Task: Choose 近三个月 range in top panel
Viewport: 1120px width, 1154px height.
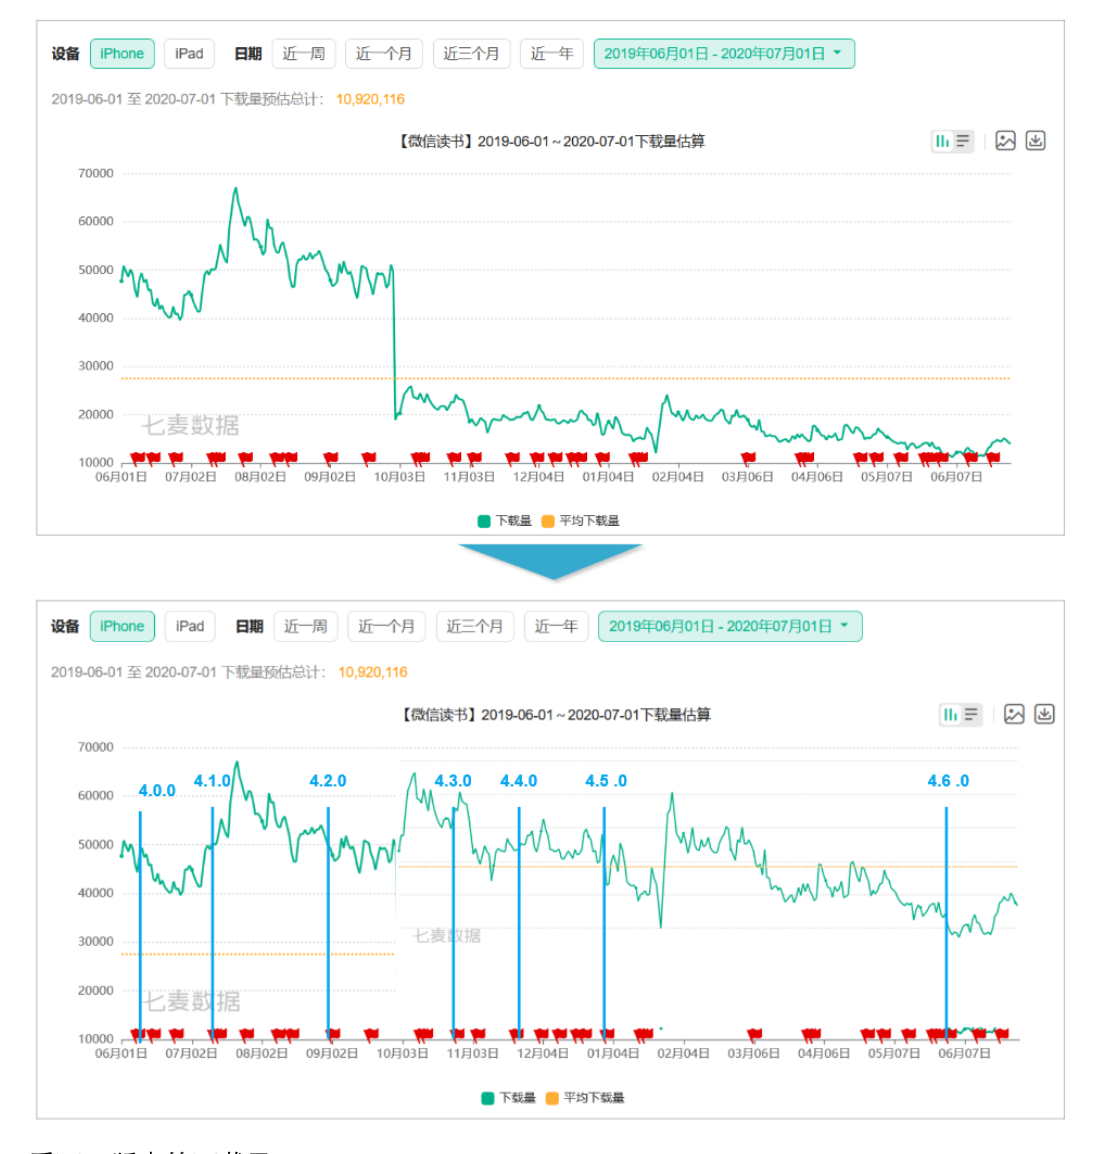Action: (x=472, y=54)
